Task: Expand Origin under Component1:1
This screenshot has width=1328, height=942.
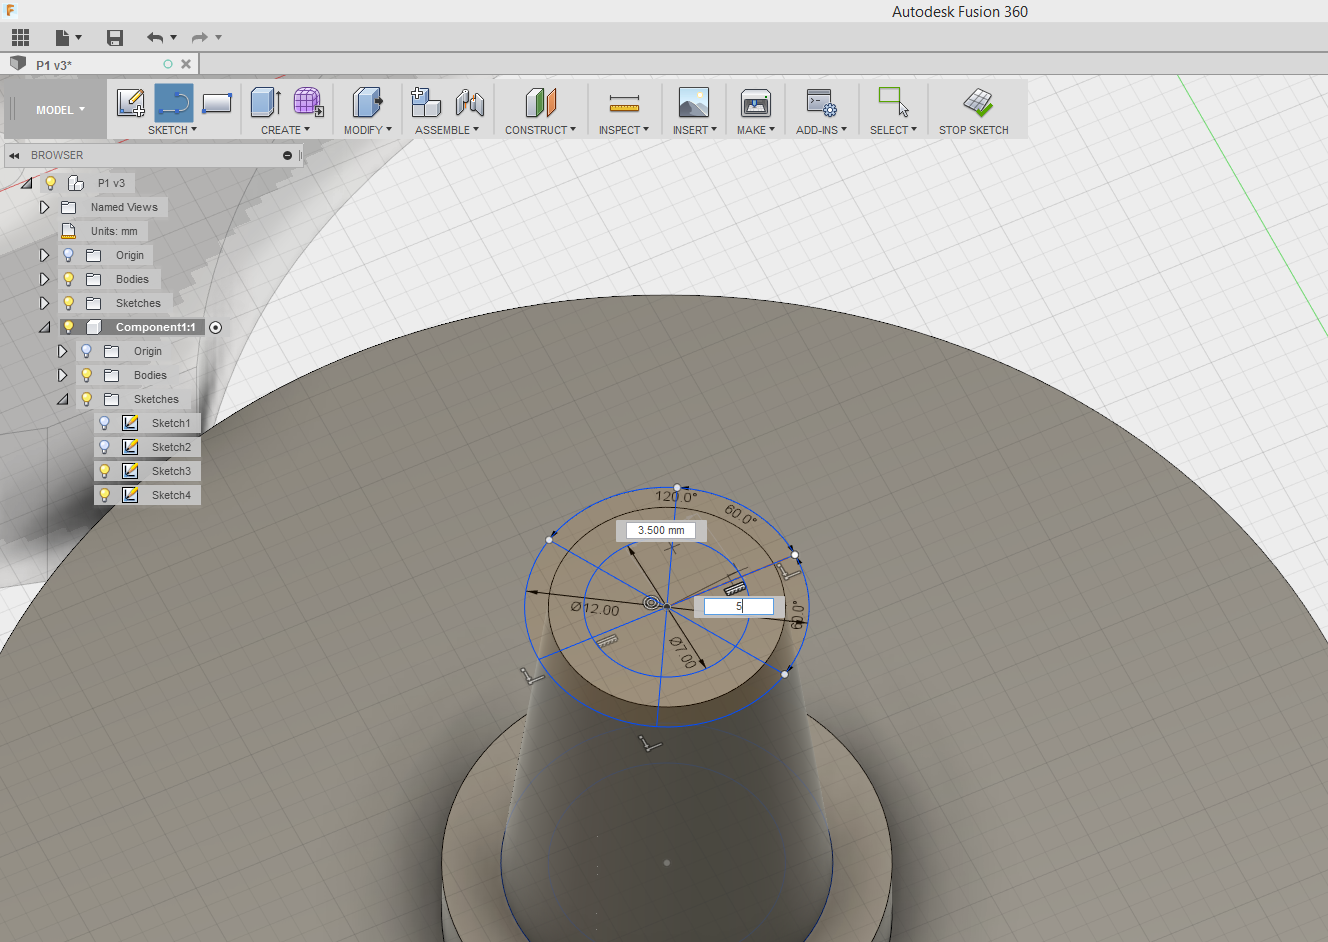Action: [x=62, y=351]
